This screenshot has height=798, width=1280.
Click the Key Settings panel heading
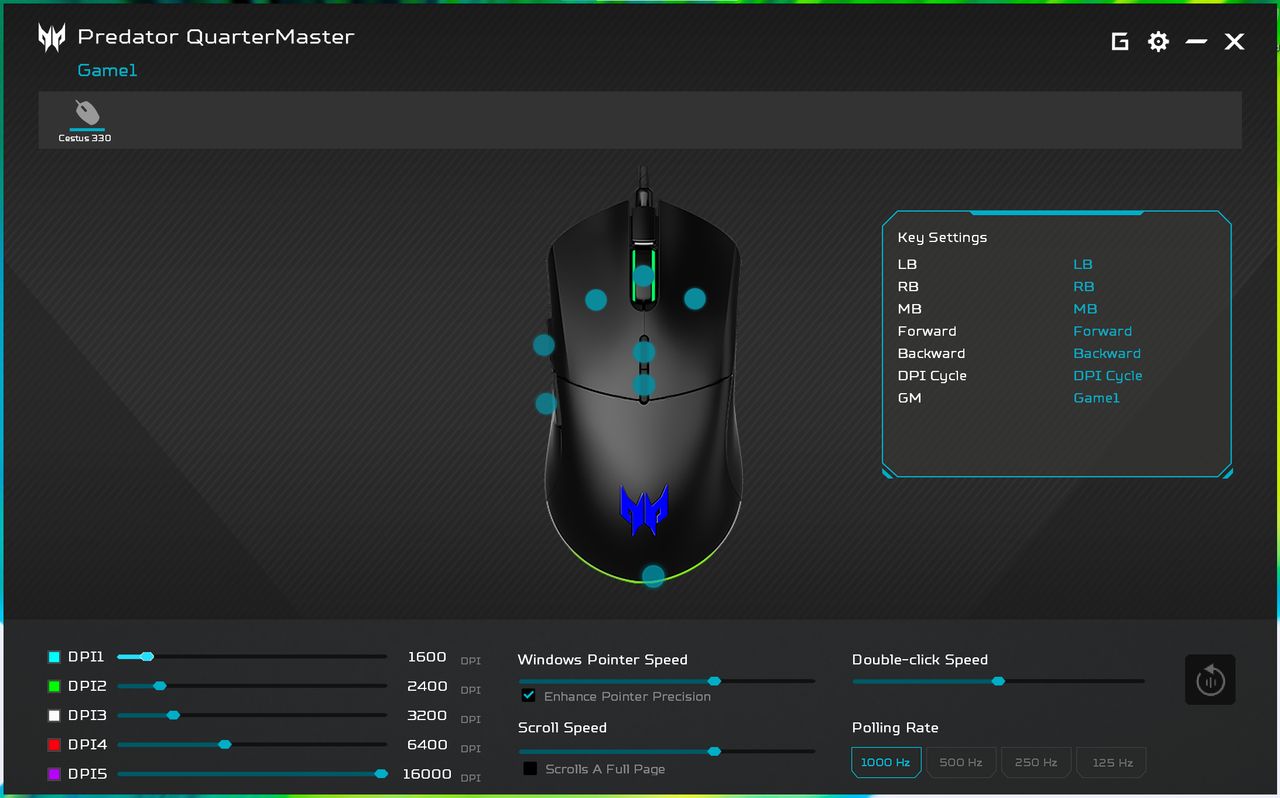(942, 238)
